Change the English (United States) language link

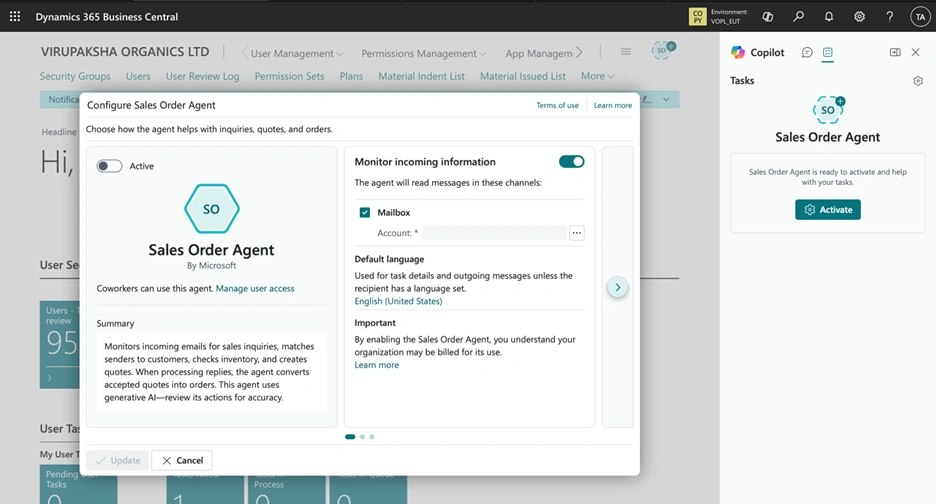click(398, 301)
